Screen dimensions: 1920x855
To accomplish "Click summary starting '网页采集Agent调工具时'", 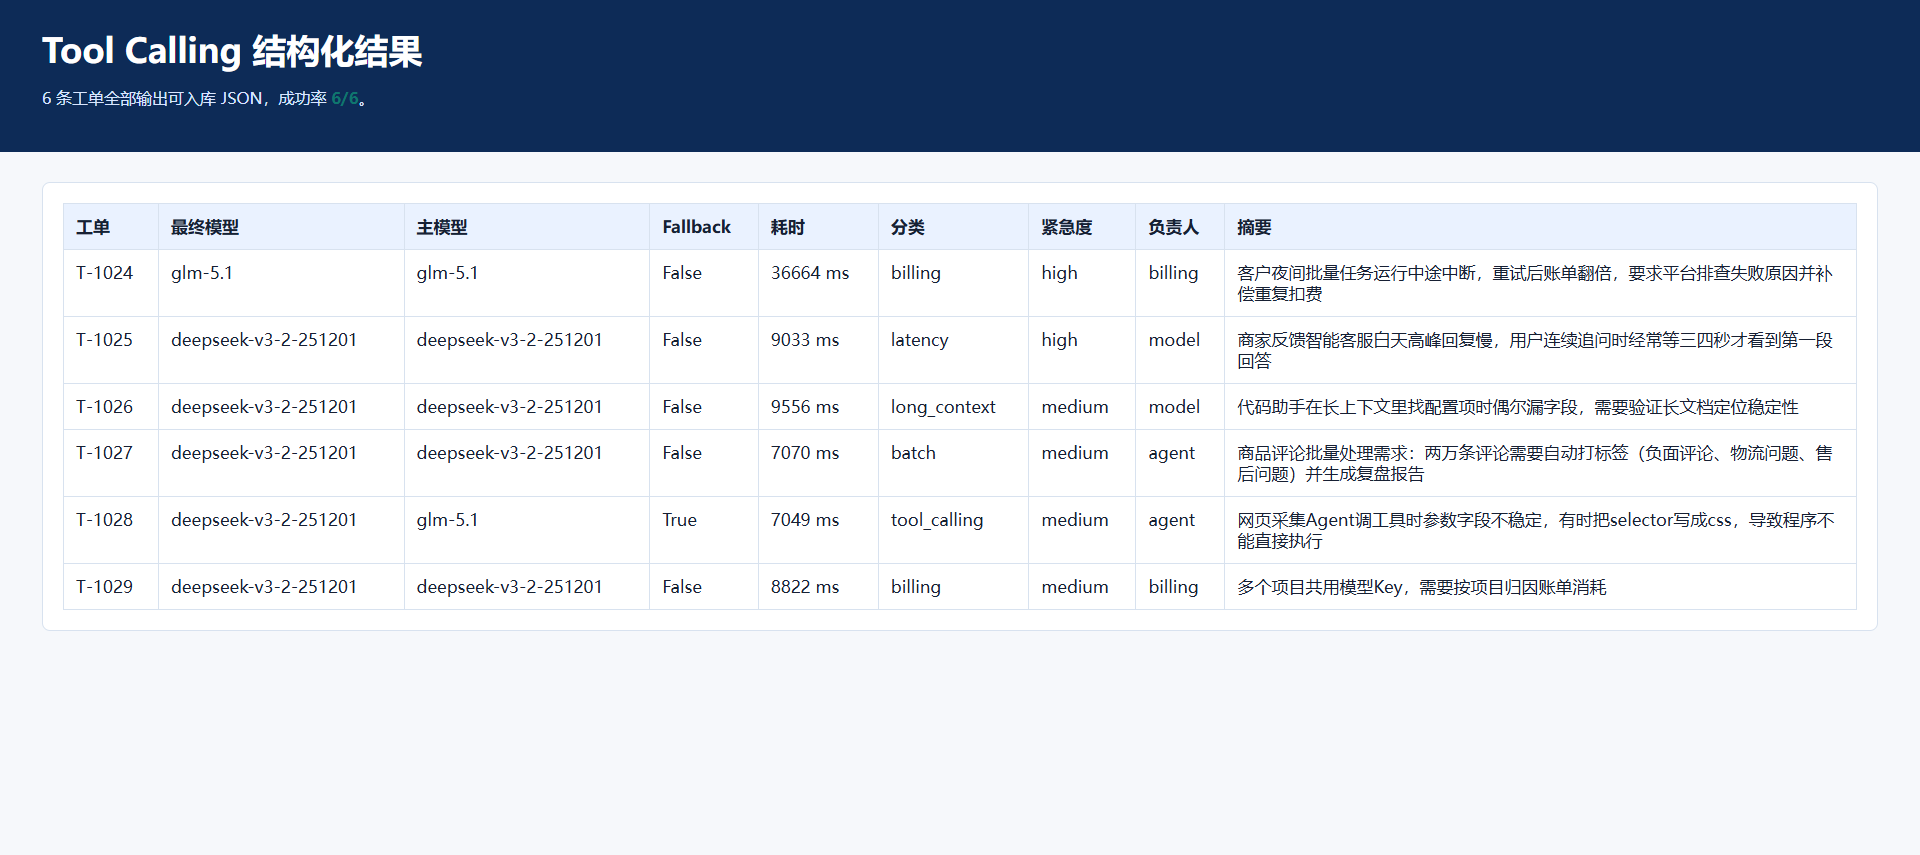I will pos(1535,530).
